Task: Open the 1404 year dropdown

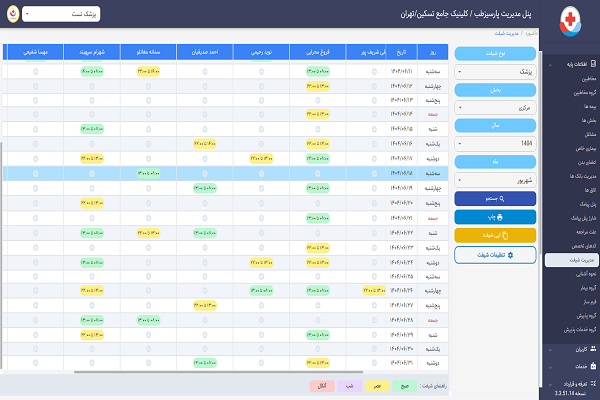Action: tap(495, 144)
